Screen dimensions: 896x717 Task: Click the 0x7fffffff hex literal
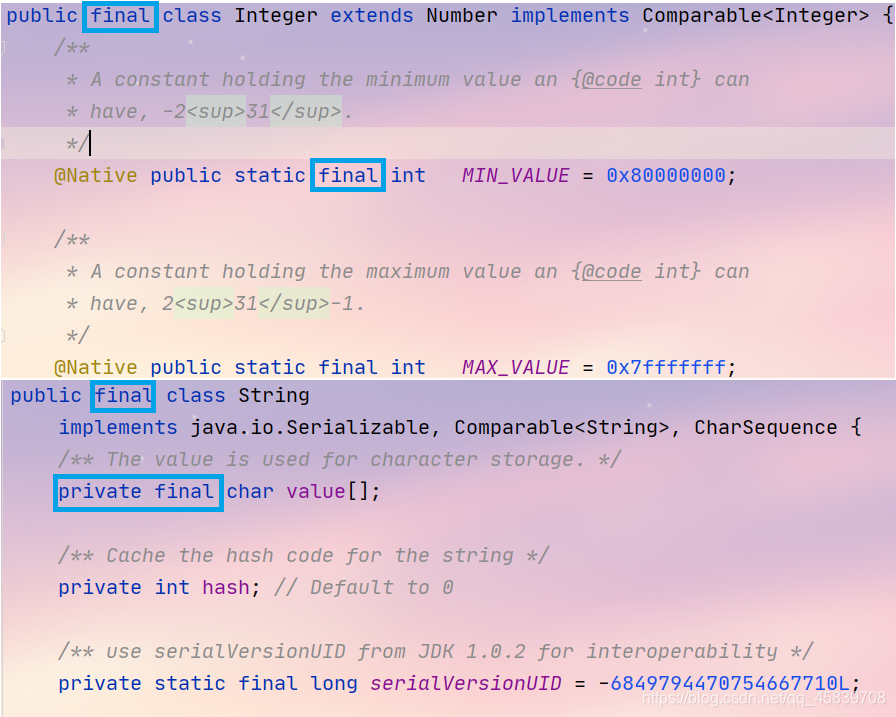coord(666,367)
